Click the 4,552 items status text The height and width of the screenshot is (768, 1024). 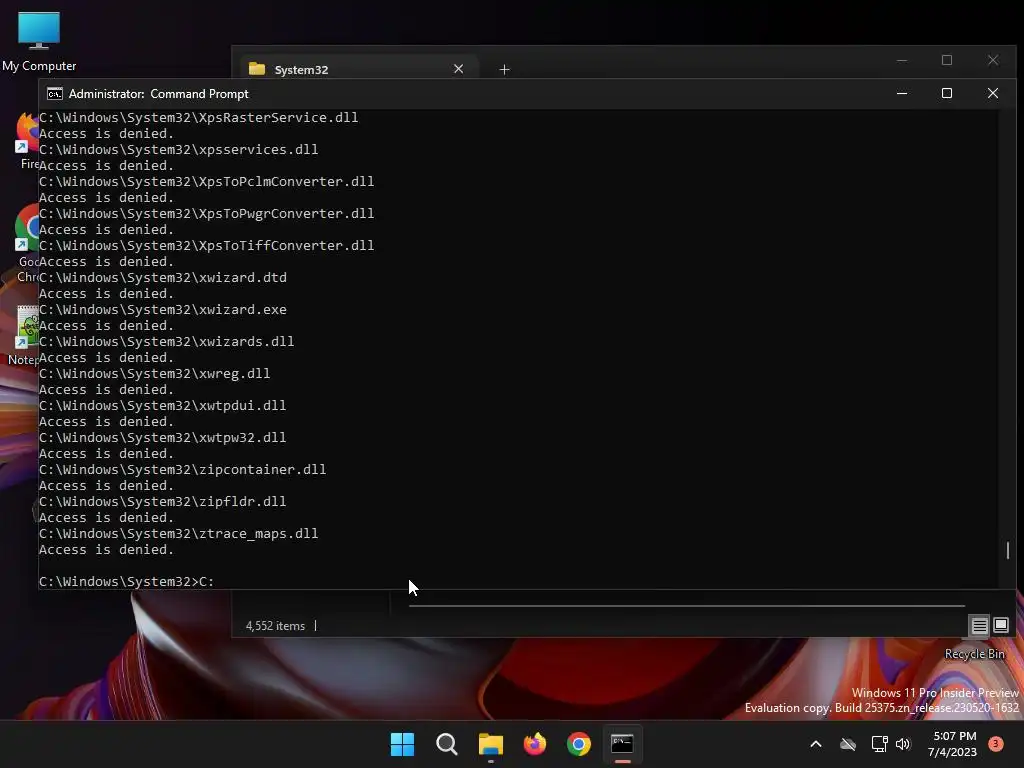275,626
